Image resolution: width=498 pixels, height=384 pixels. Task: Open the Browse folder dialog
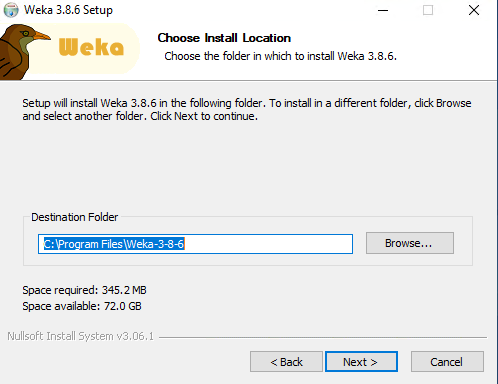pyautogui.click(x=410, y=243)
